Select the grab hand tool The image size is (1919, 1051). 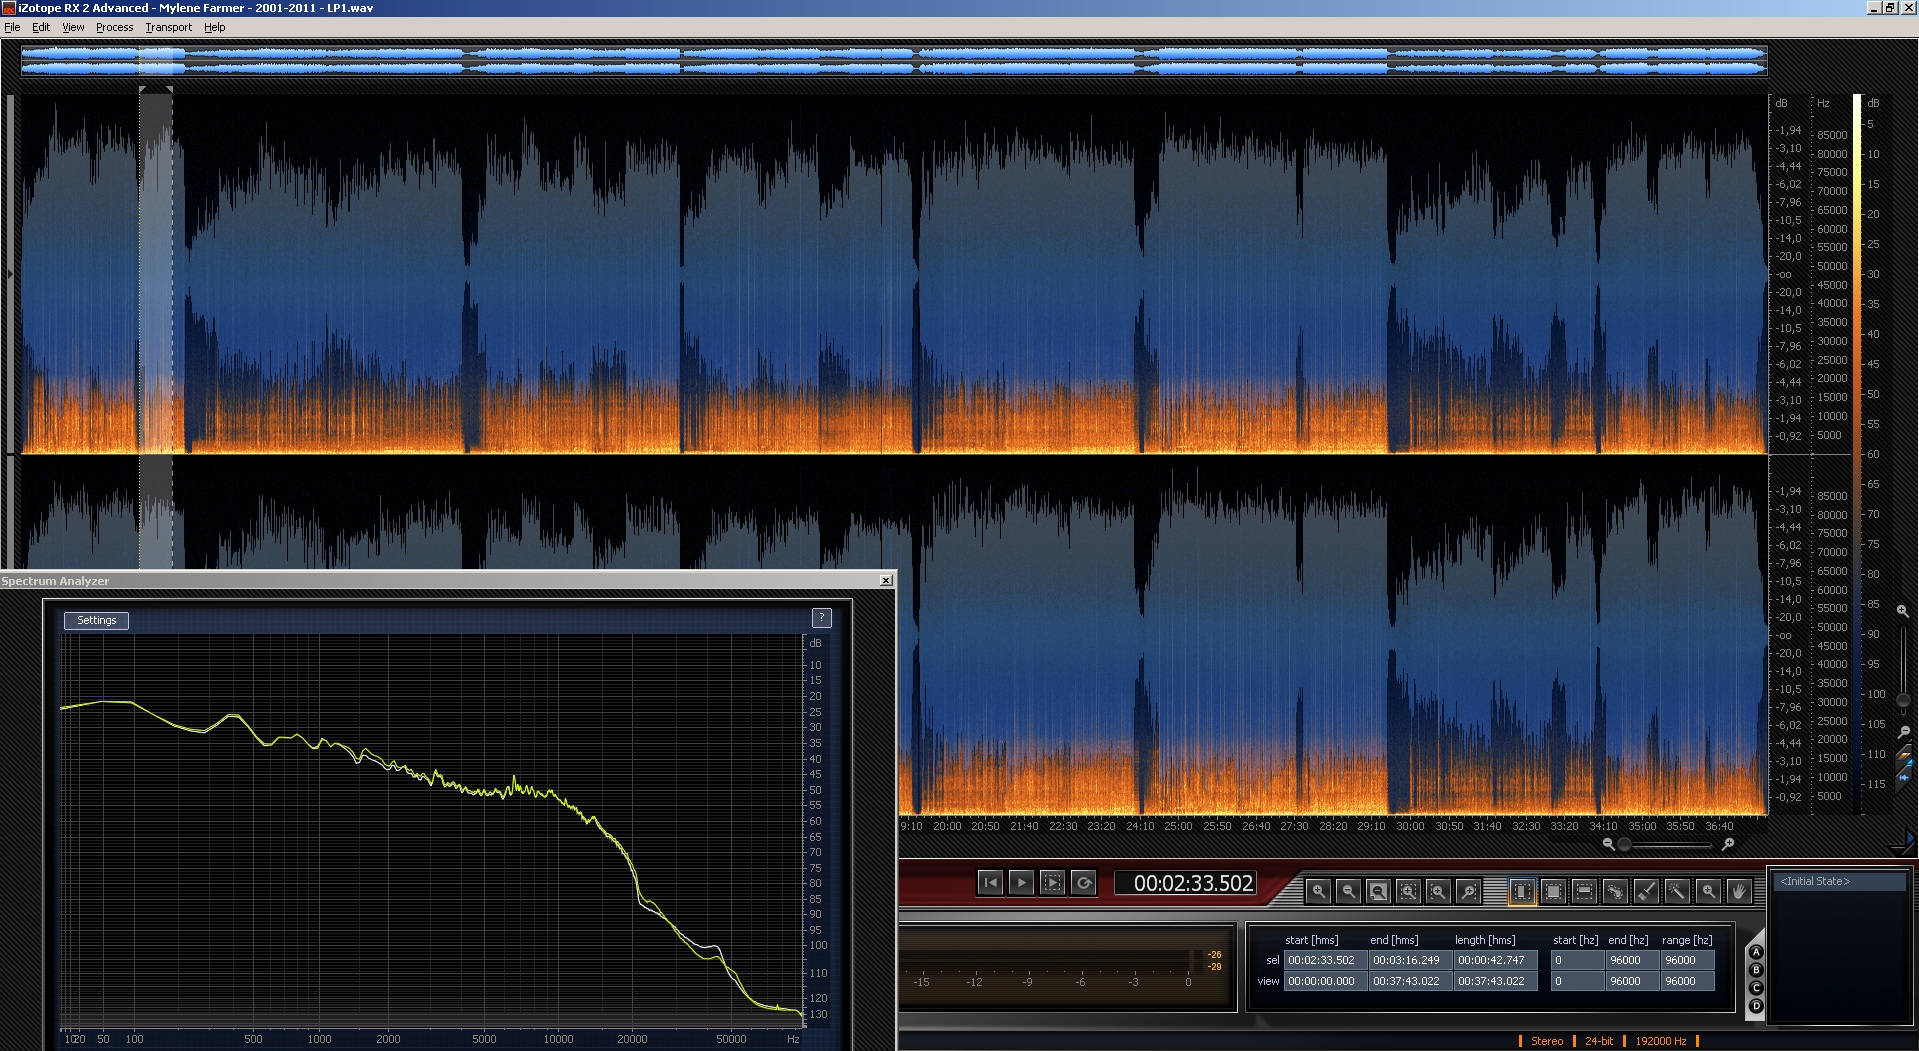1739,891
